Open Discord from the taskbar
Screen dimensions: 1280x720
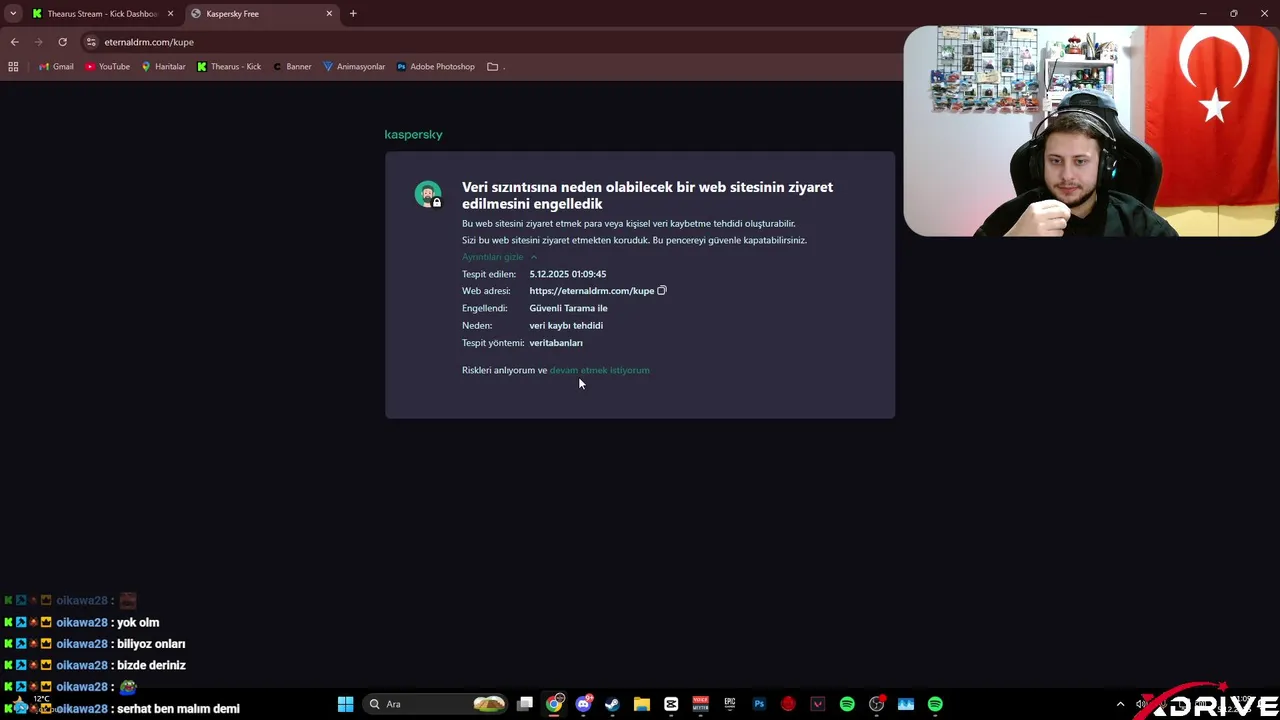pos(583,704)
